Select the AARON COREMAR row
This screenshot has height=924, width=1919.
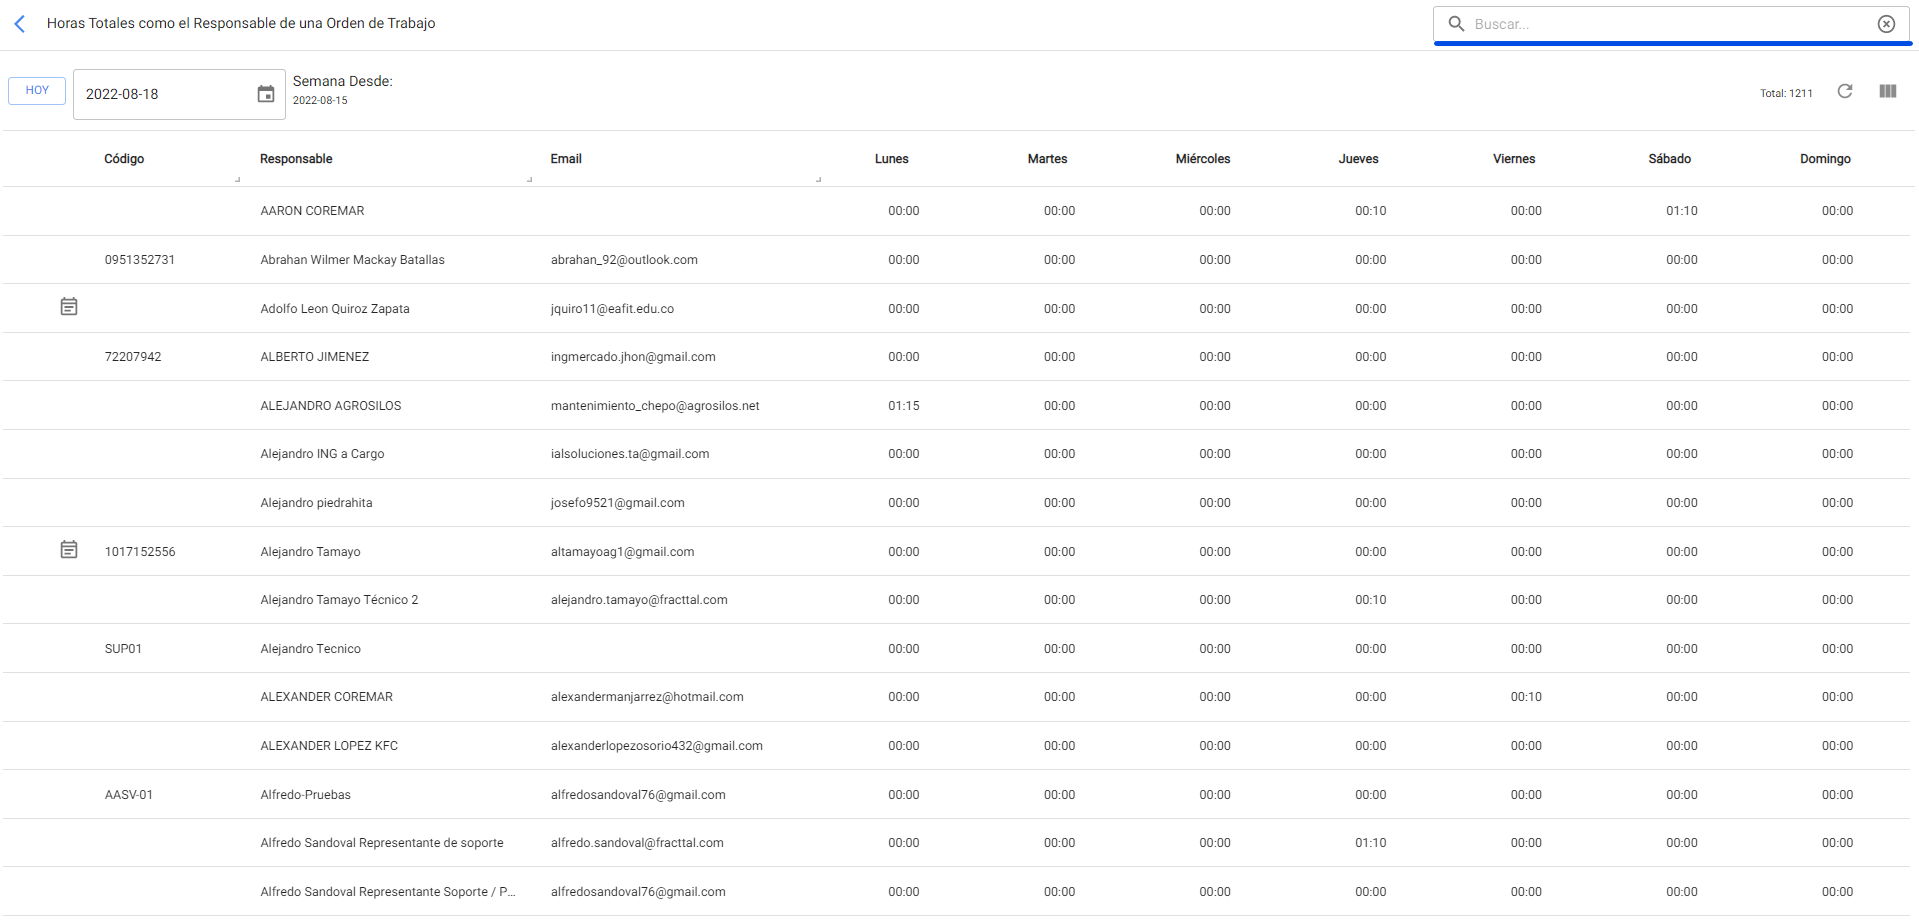pos(312,211)
